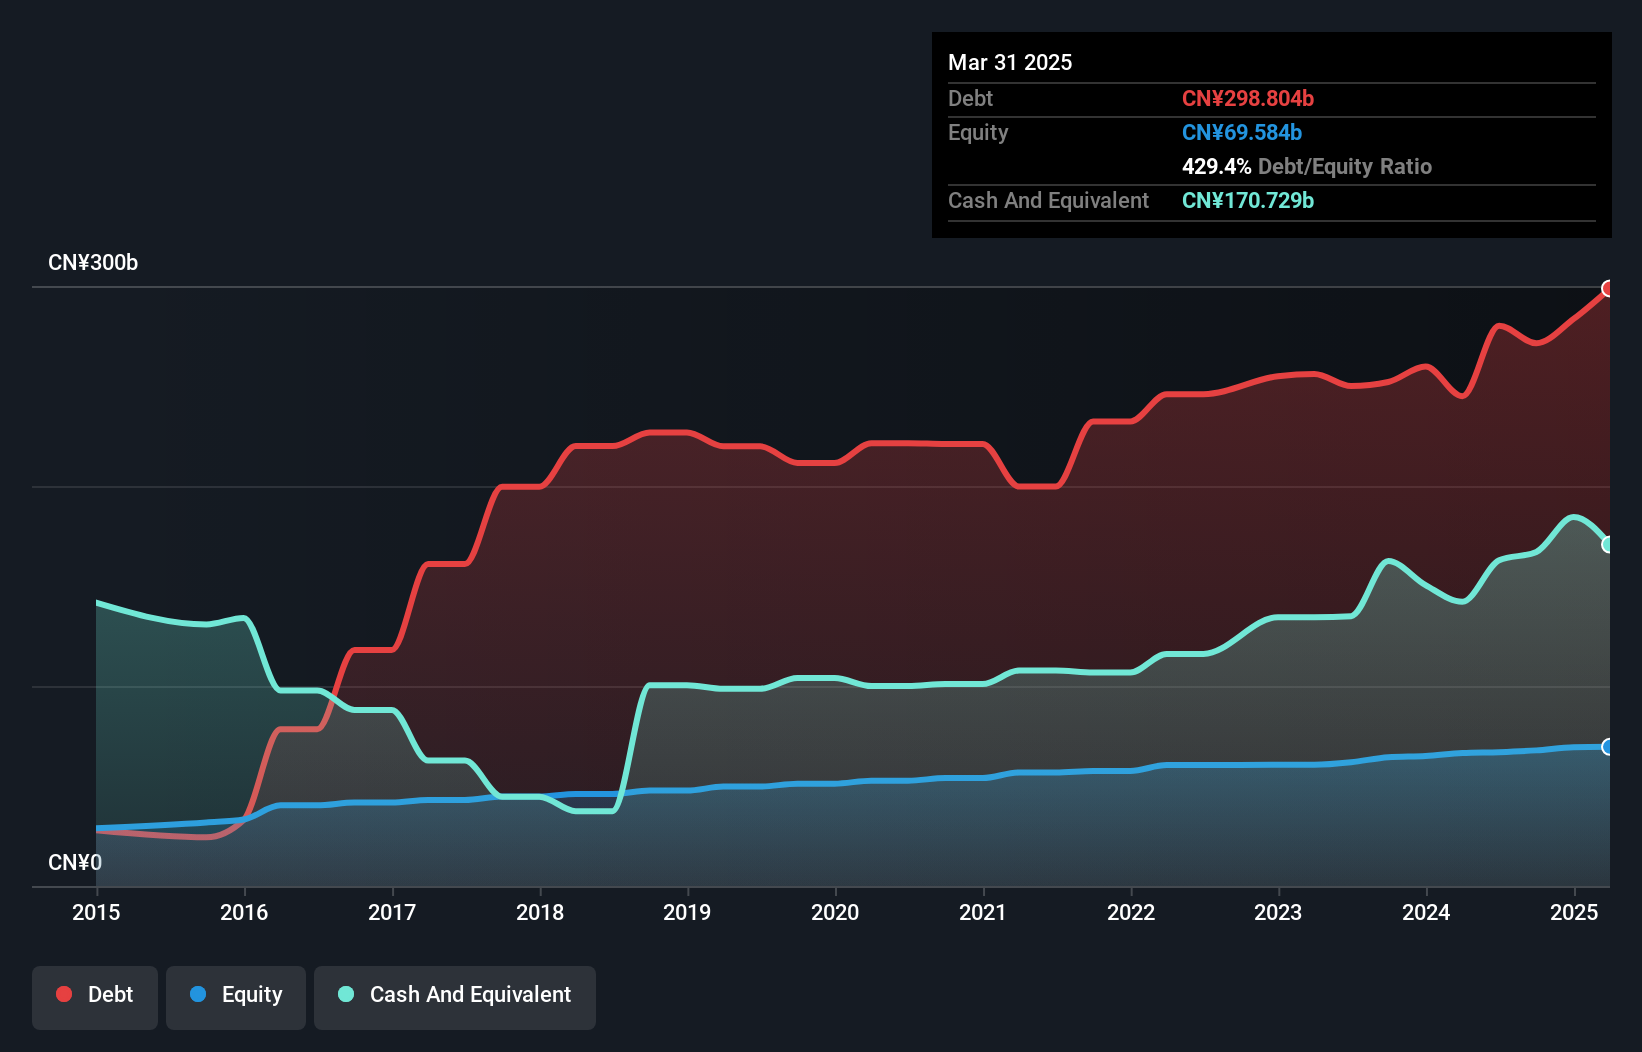
Task: Click the Debt label in tooltip
Action: [x=970, y=98]
